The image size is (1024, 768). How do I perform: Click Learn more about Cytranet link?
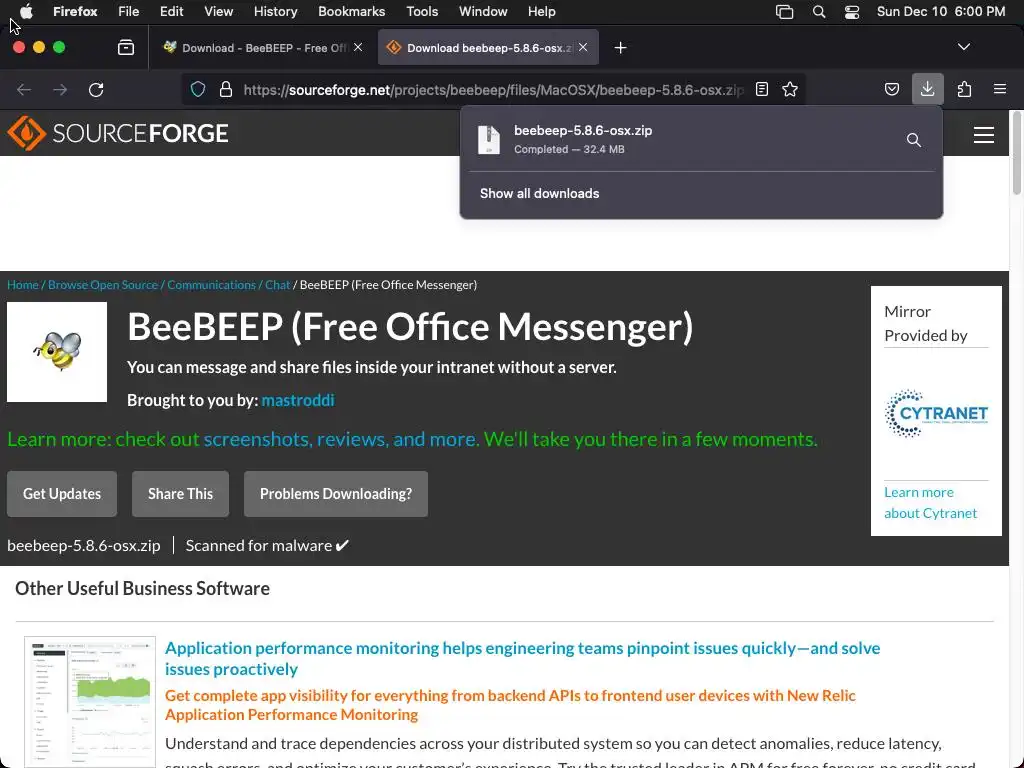click(x=931, y=502)
